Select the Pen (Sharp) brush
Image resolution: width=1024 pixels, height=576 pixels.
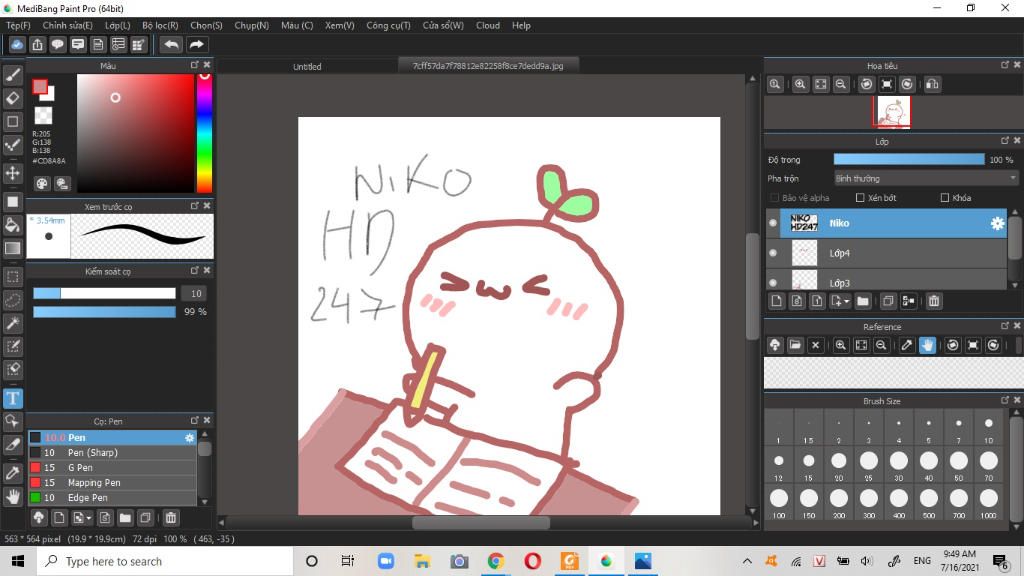point(112,453)
